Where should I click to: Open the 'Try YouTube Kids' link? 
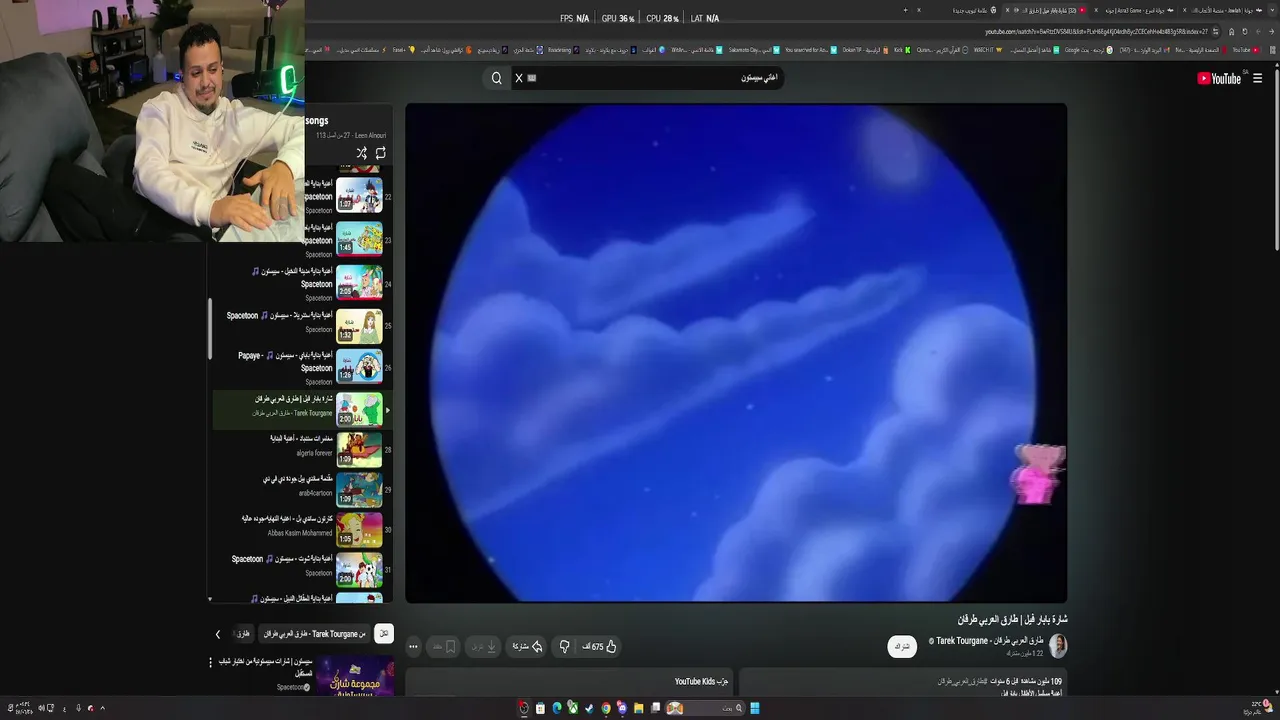(701, 682)
